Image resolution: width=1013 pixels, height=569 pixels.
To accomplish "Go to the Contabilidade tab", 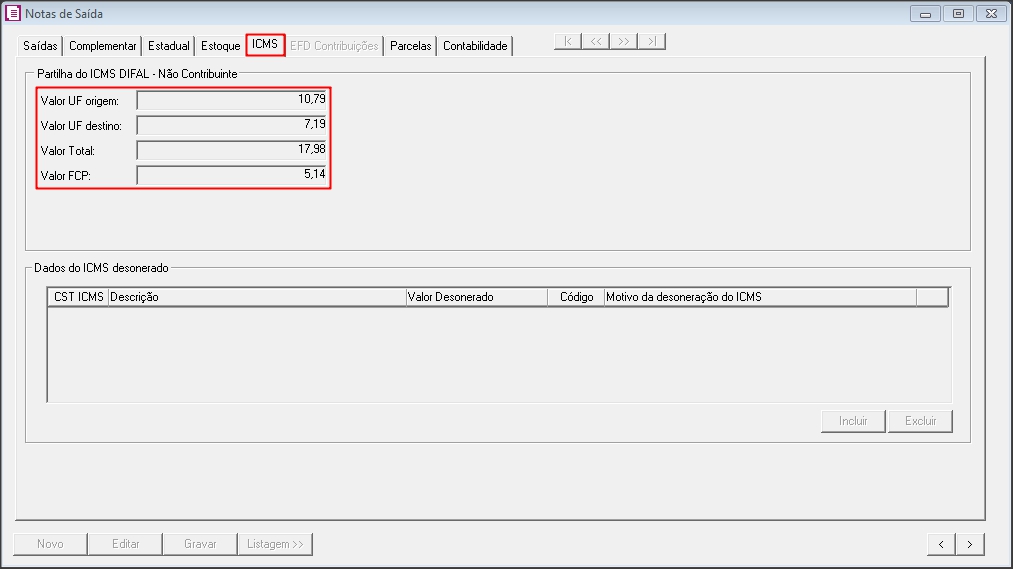I will tap(475, 46).
